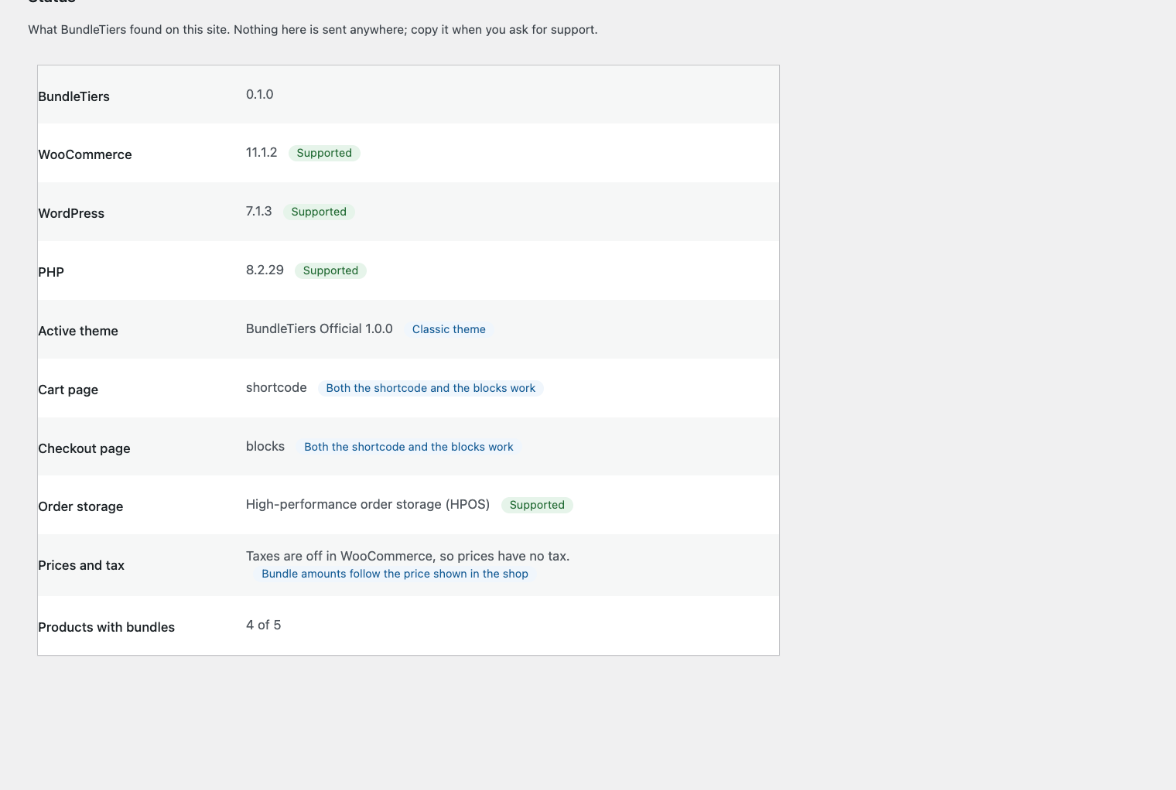The image size is (1176, 790).
Task: Click the What BundleTiers found on this site description
Action: point(313,30)
